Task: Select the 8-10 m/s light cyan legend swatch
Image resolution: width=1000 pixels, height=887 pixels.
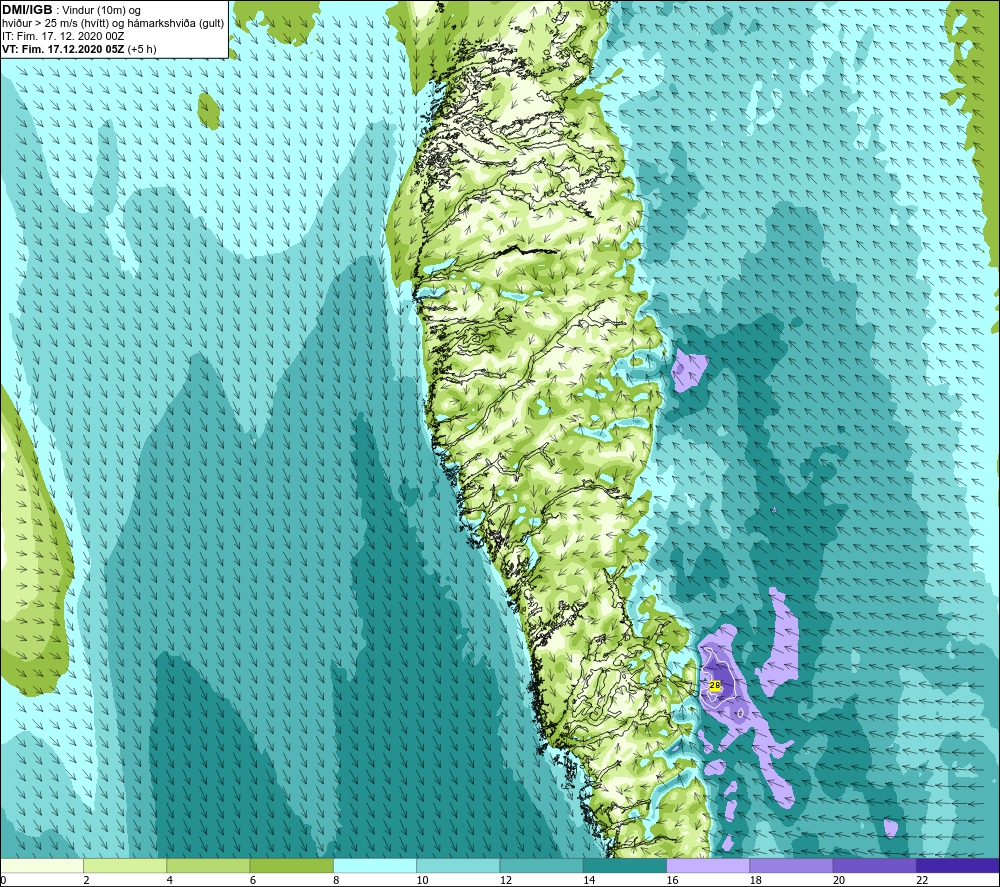Action: click(375, 866)
